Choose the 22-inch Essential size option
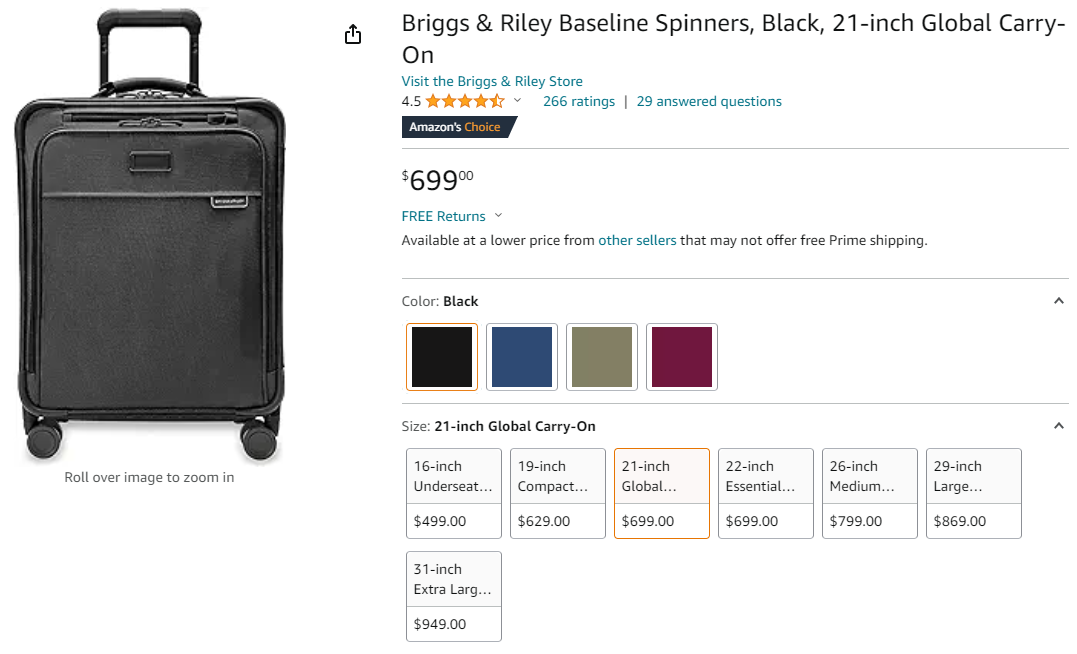 766,494
